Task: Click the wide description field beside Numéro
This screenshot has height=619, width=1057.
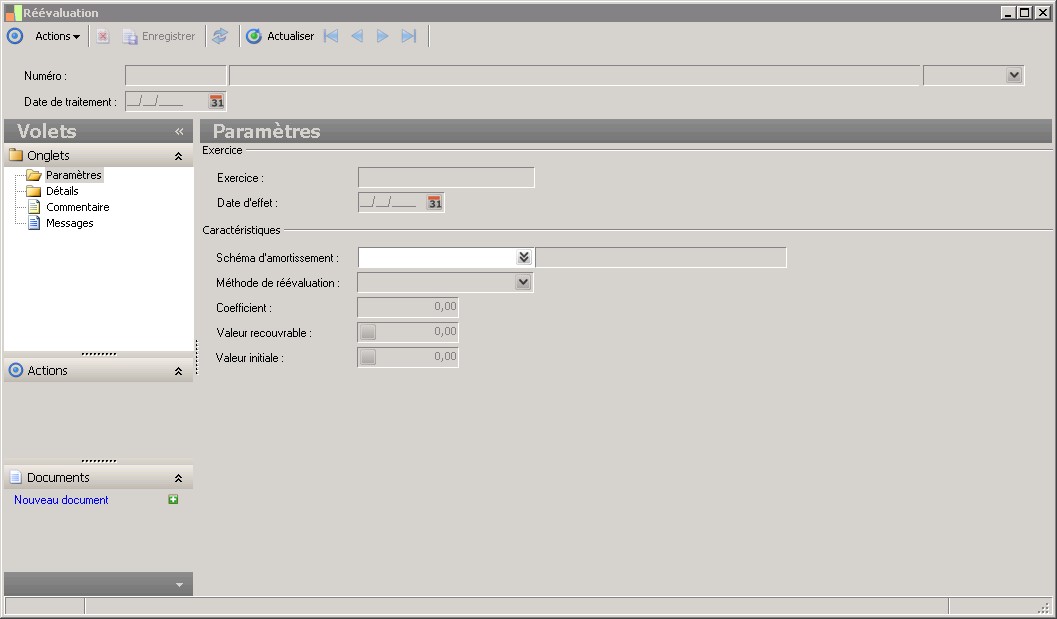Action: [574, 76]
